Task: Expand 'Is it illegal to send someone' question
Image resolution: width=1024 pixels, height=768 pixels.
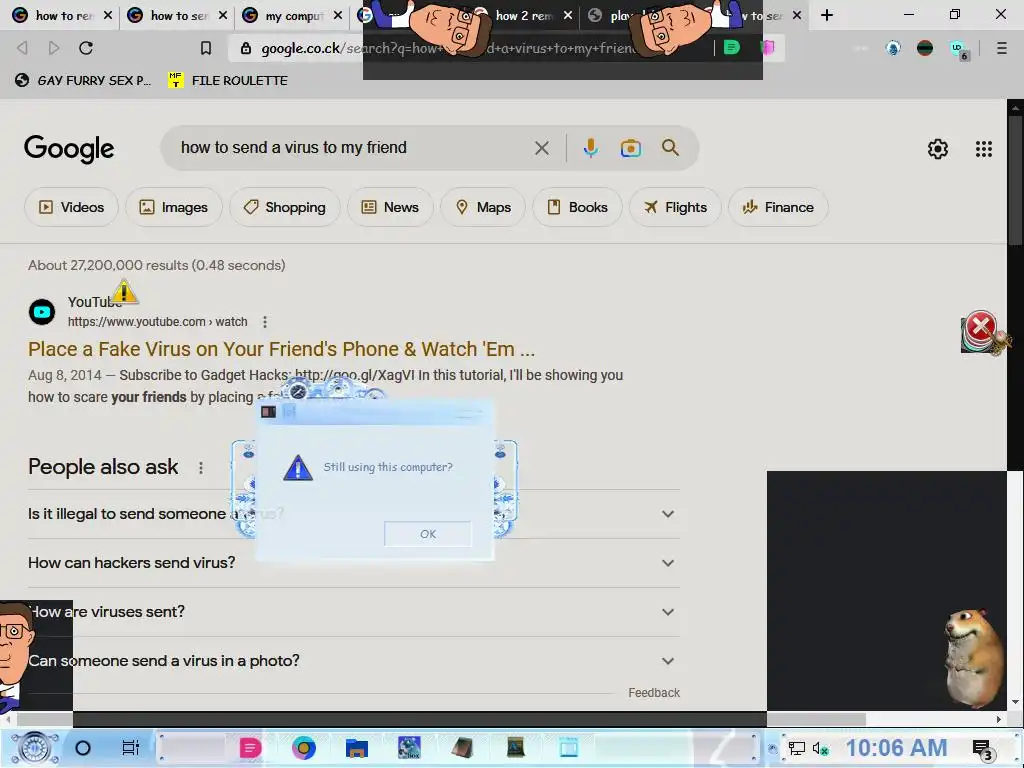Action: point(353,514)
